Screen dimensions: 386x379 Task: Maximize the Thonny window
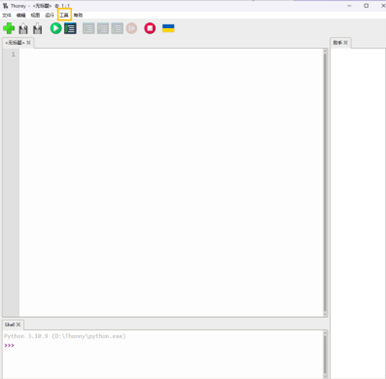click(x=366, y=6)
